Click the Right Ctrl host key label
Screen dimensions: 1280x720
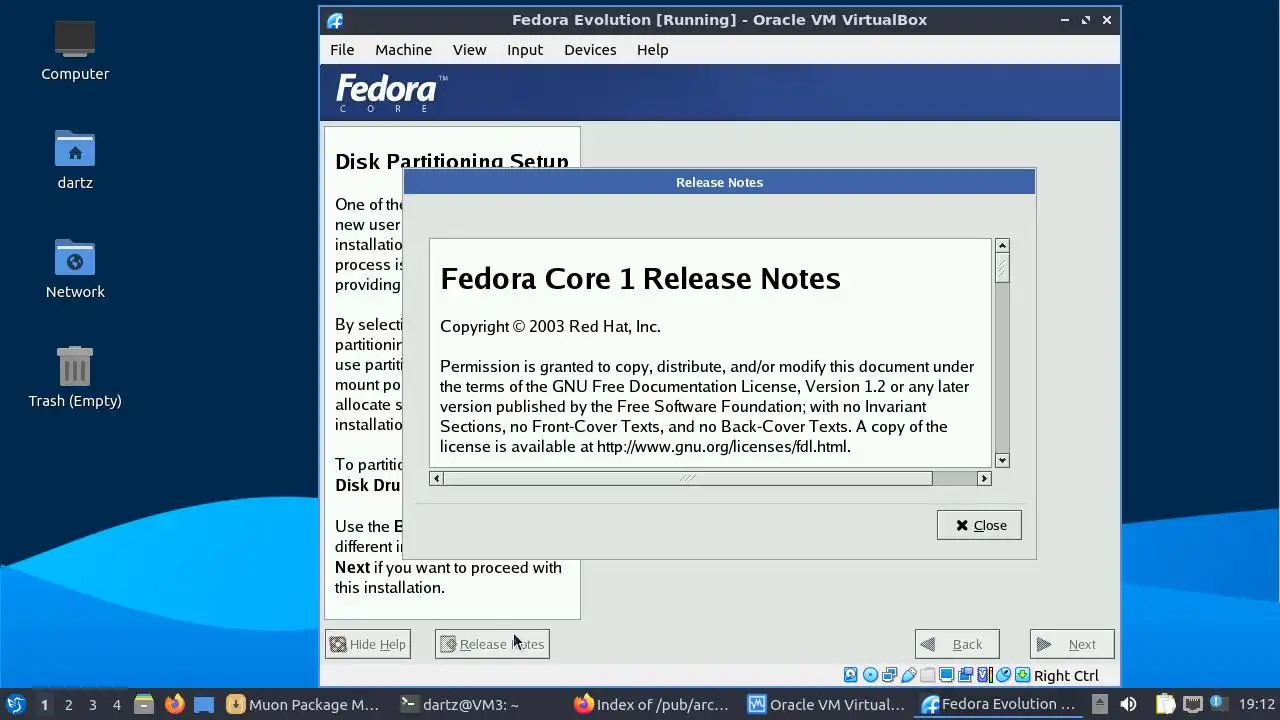pyautogui.click(x=1066, y=676)
